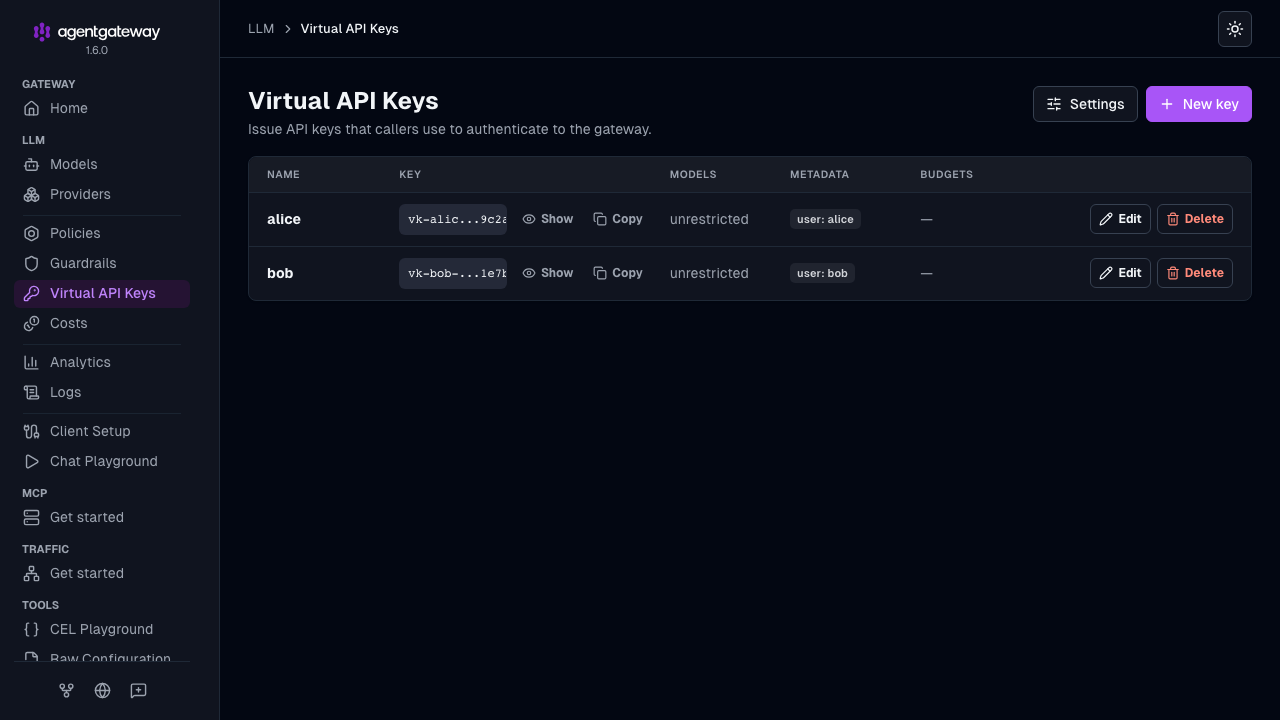
Task: Open the Settings button
Action: pyautogui.click(x=1085, y=104)
